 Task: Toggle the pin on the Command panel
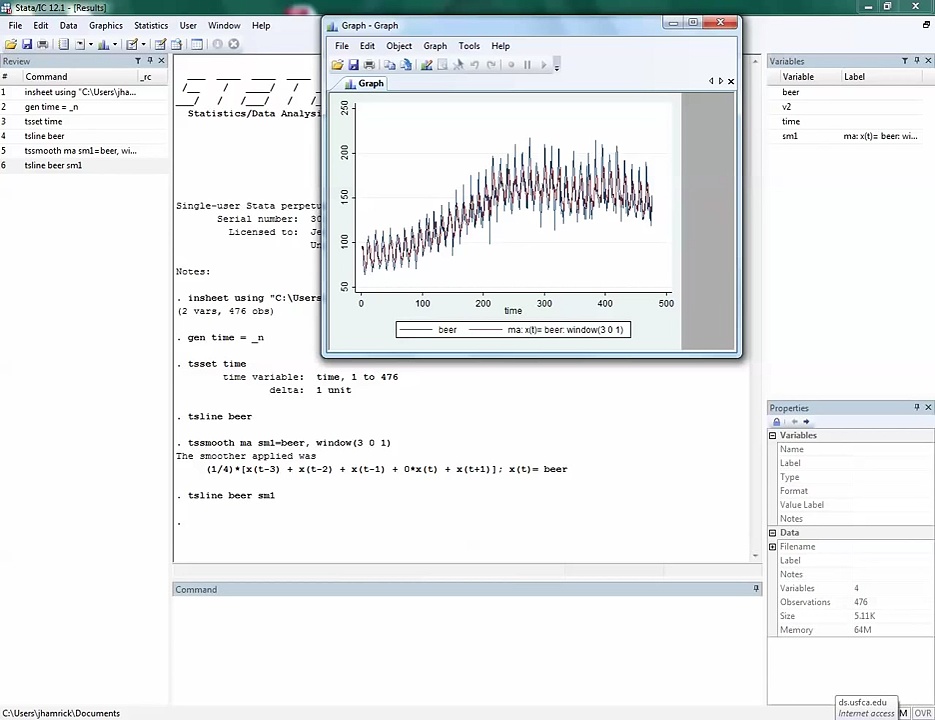pyautogui.click(x=756, y=589)
